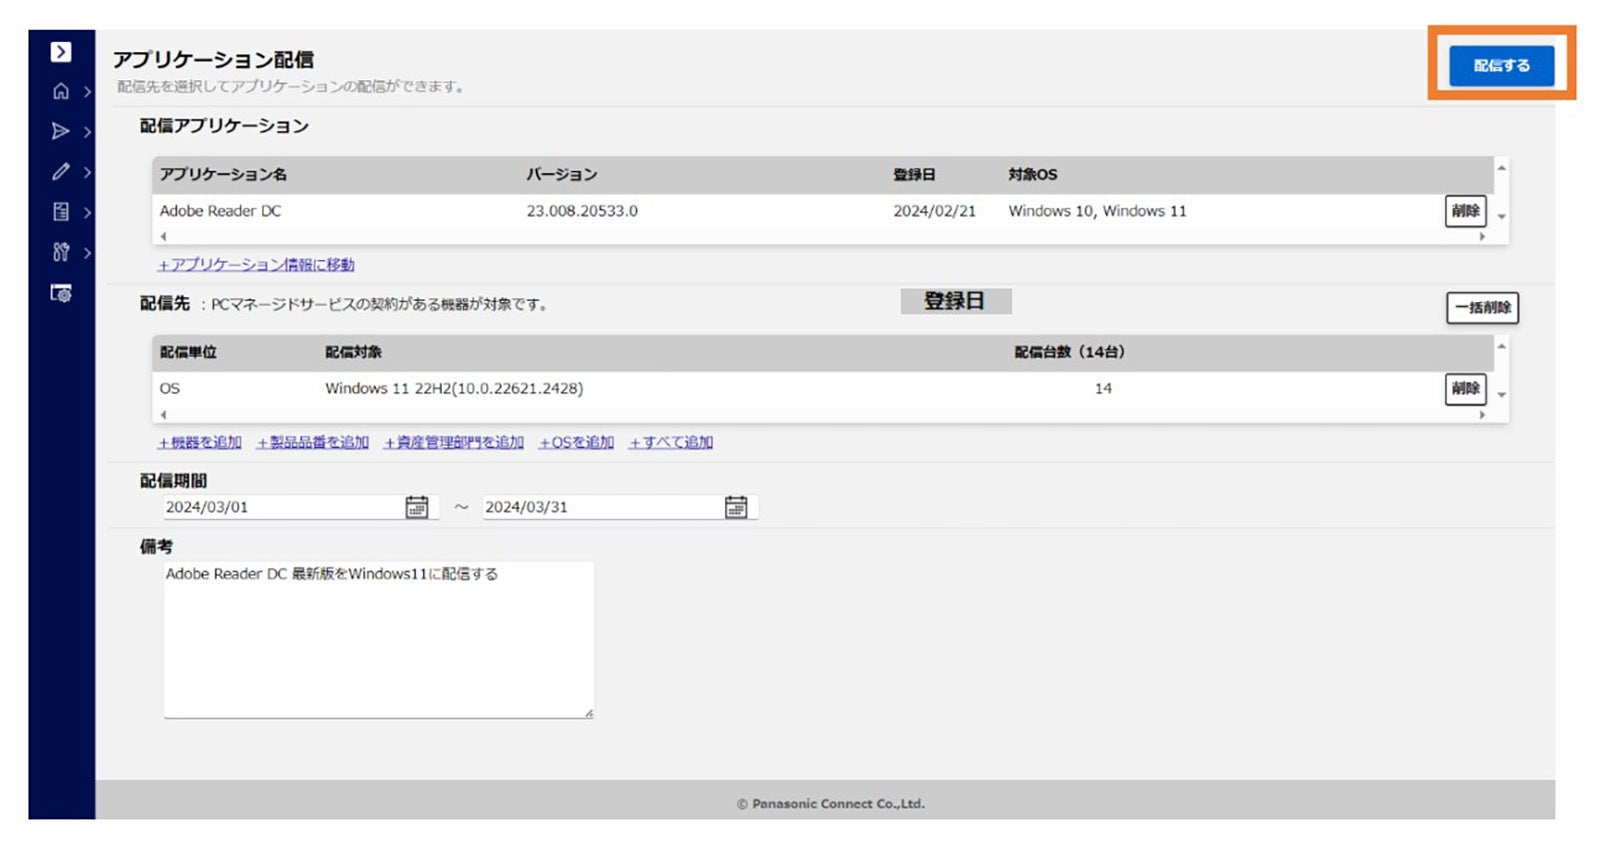Open the calendar for the start date 2024/03/01

pyautogui.click(x=417, y=507)
